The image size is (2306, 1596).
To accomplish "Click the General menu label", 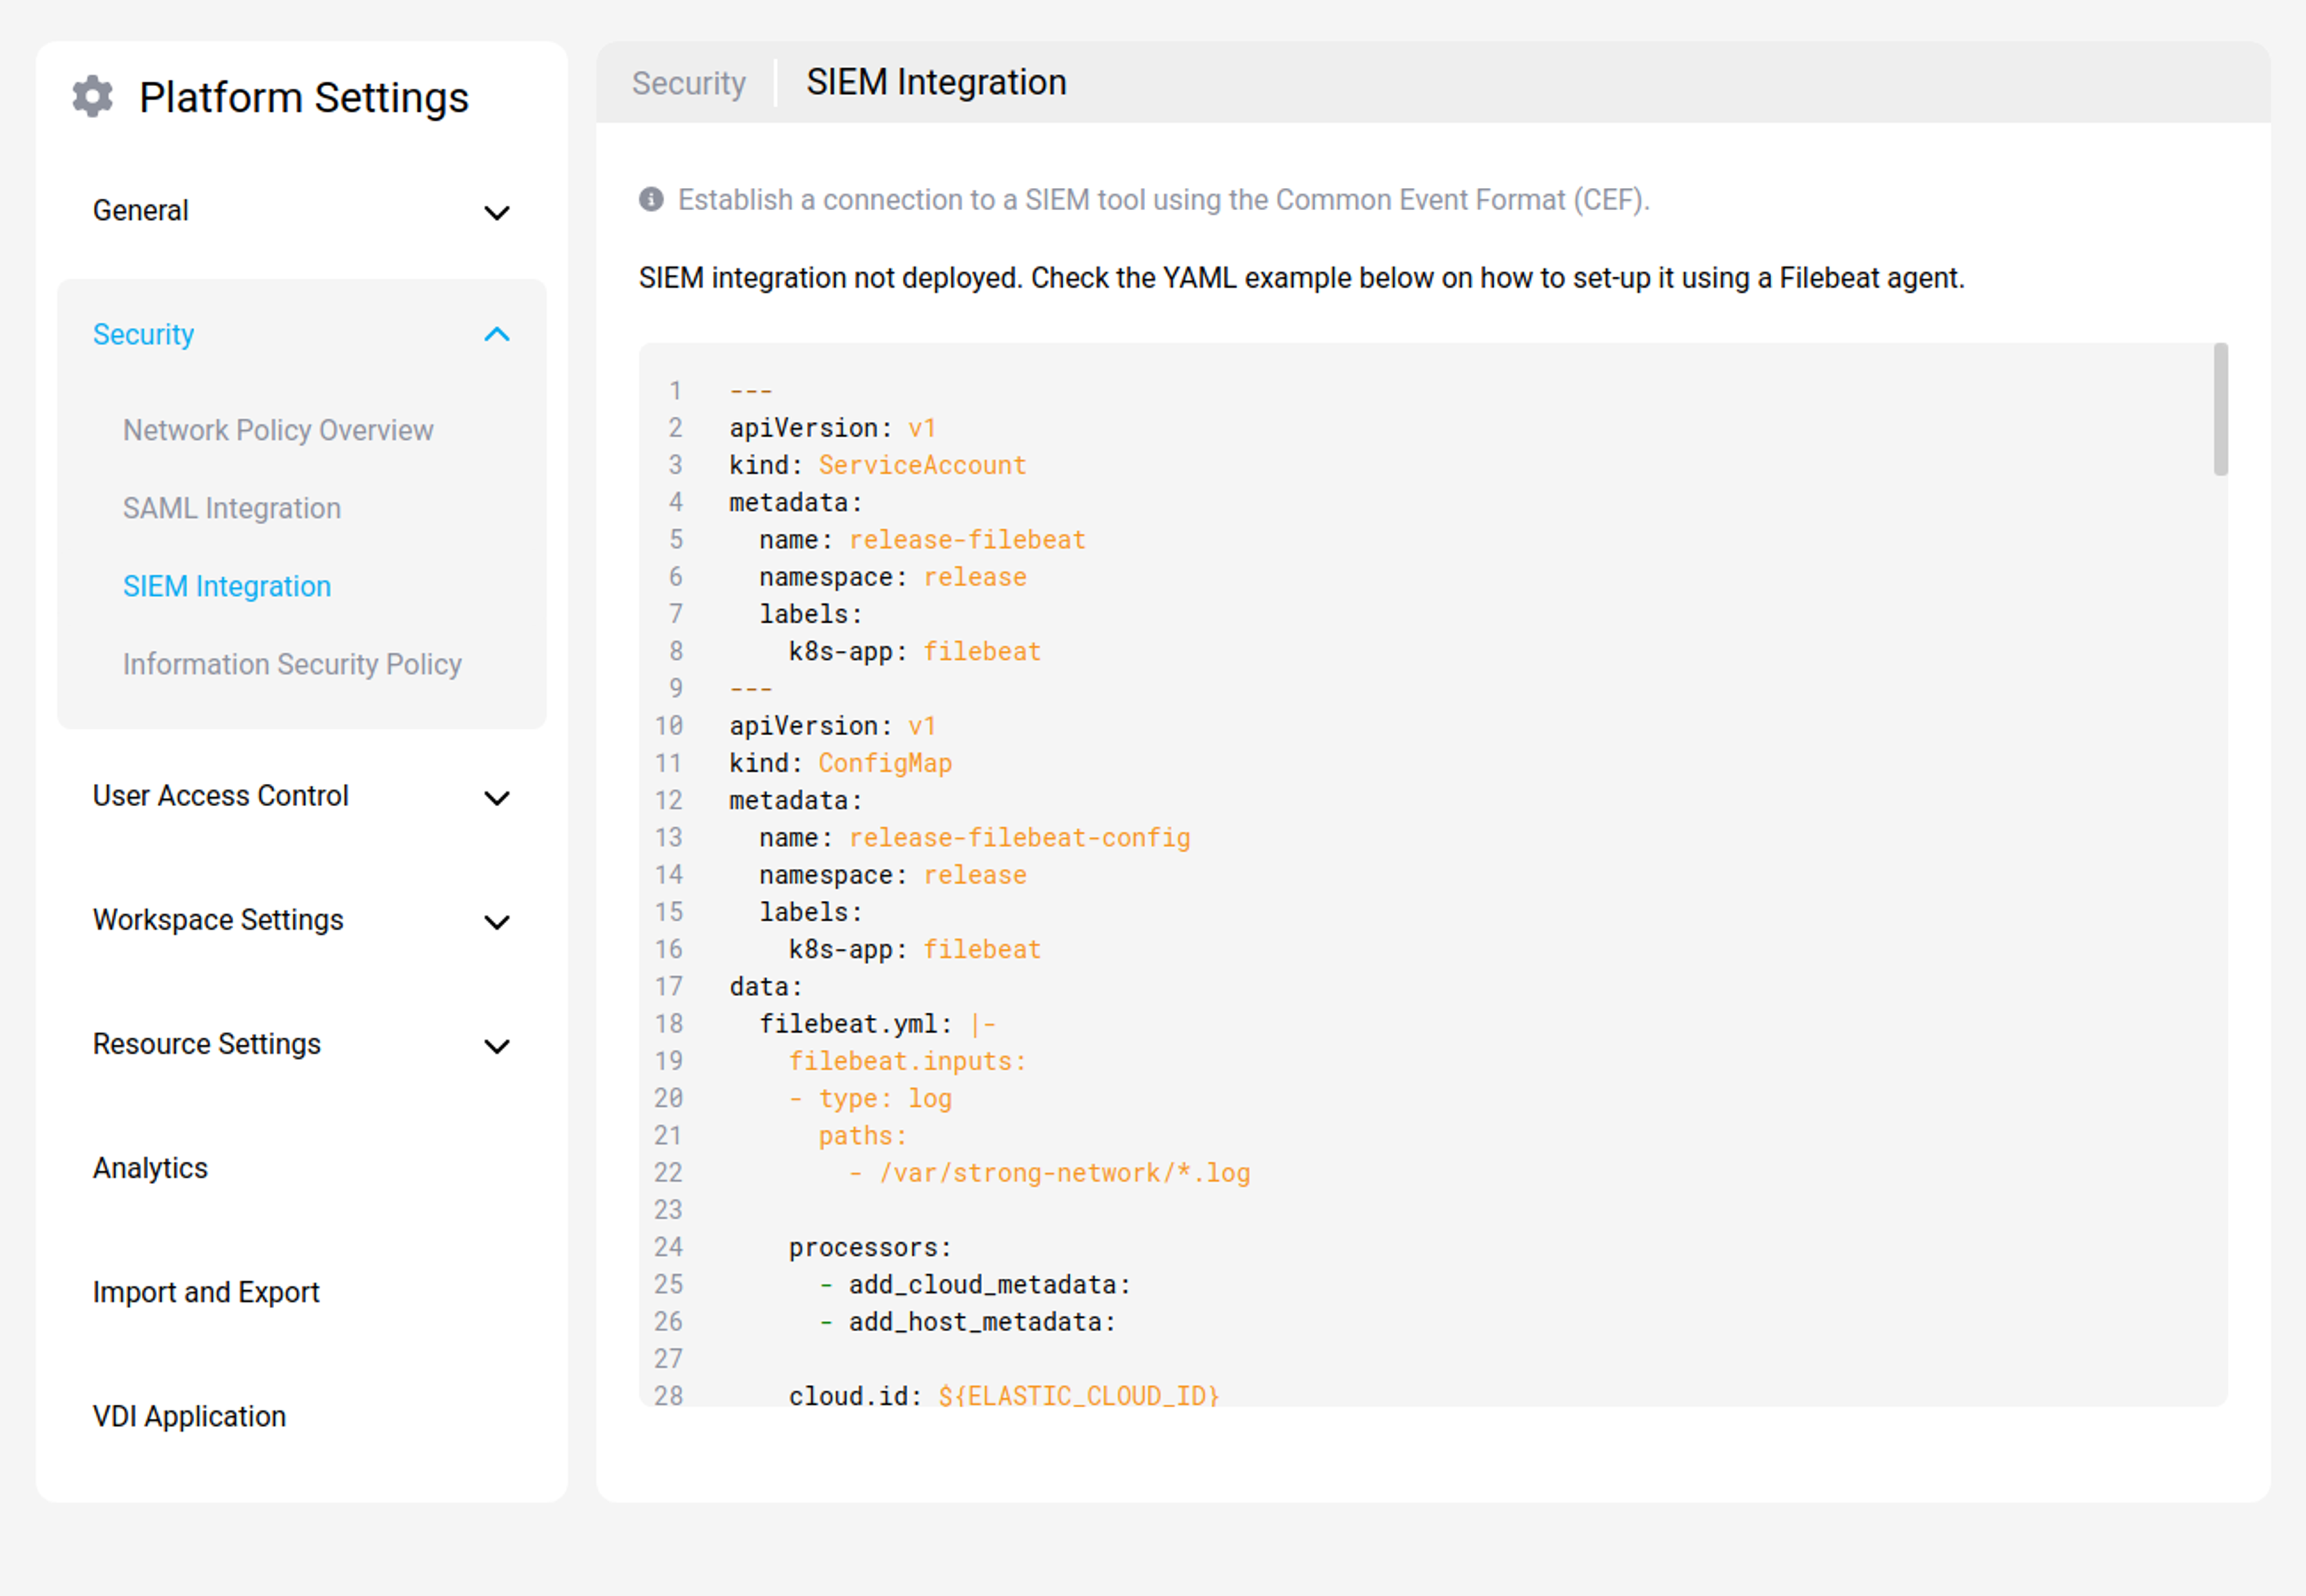I will (140, 211).
